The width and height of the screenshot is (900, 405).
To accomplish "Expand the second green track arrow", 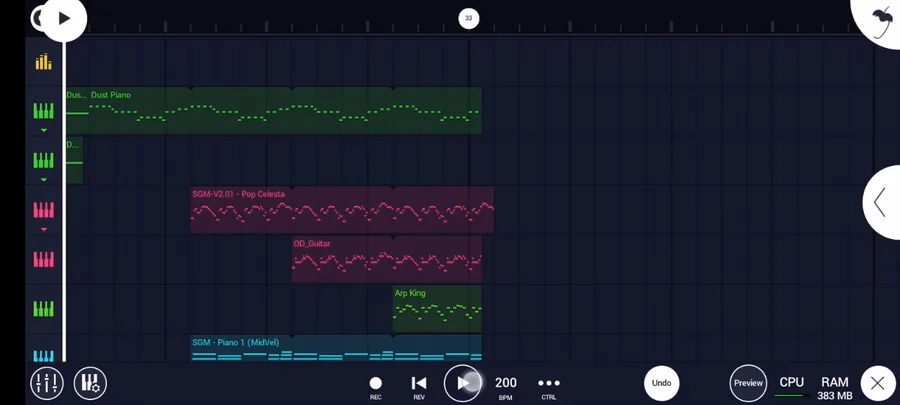I will [x=44, y=180].
